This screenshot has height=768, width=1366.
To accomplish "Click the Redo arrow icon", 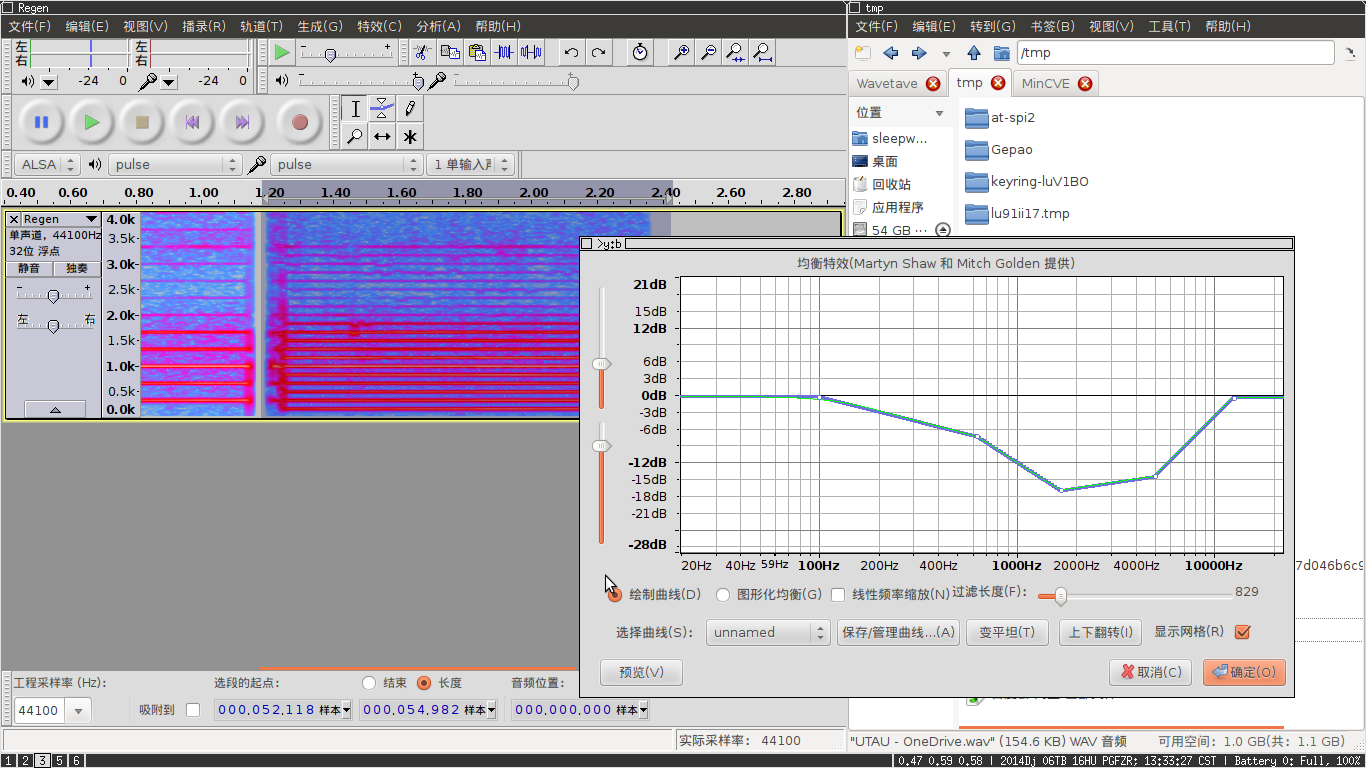I will point(598,52).
